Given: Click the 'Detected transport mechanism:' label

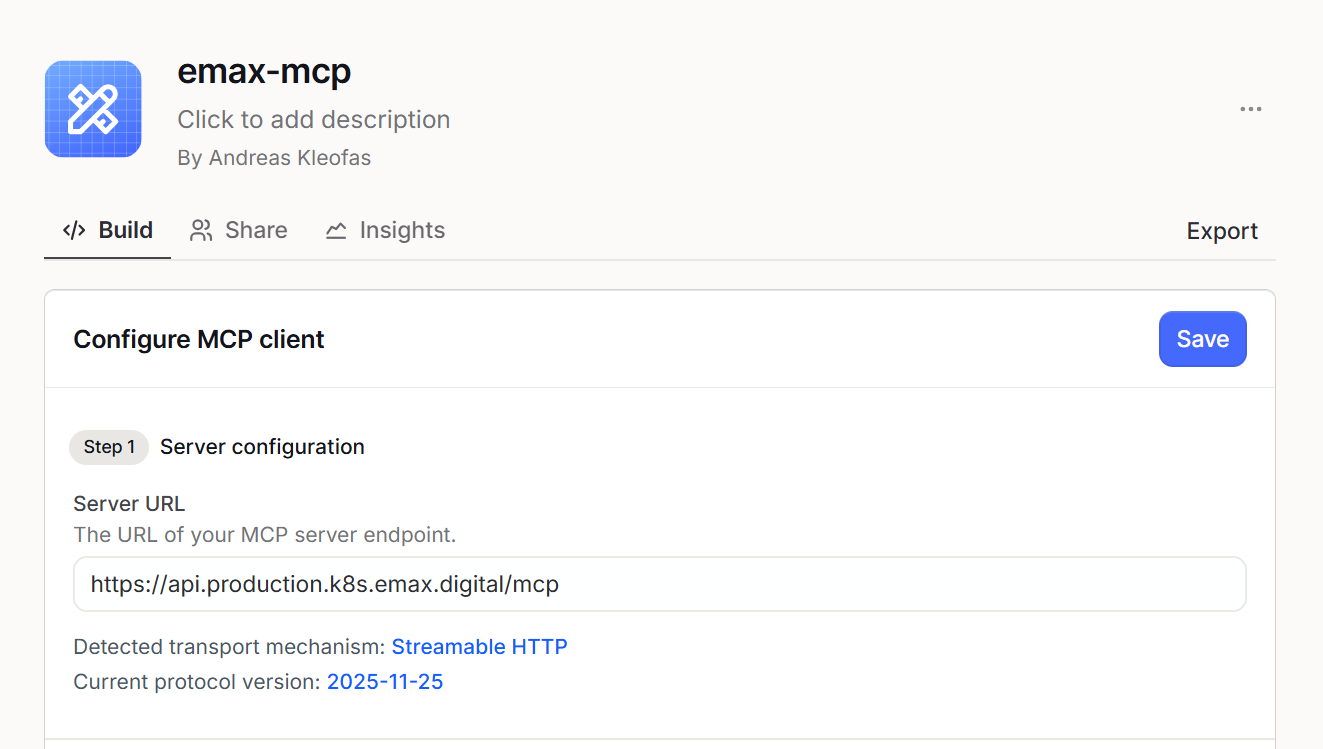Looking at the screenshot, I should pyautogui.click(x=230, y=647).
